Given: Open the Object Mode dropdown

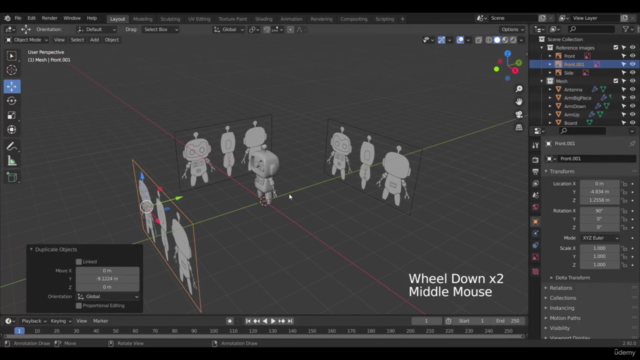Looking at the screenshot, I should [x=27, y=40].
